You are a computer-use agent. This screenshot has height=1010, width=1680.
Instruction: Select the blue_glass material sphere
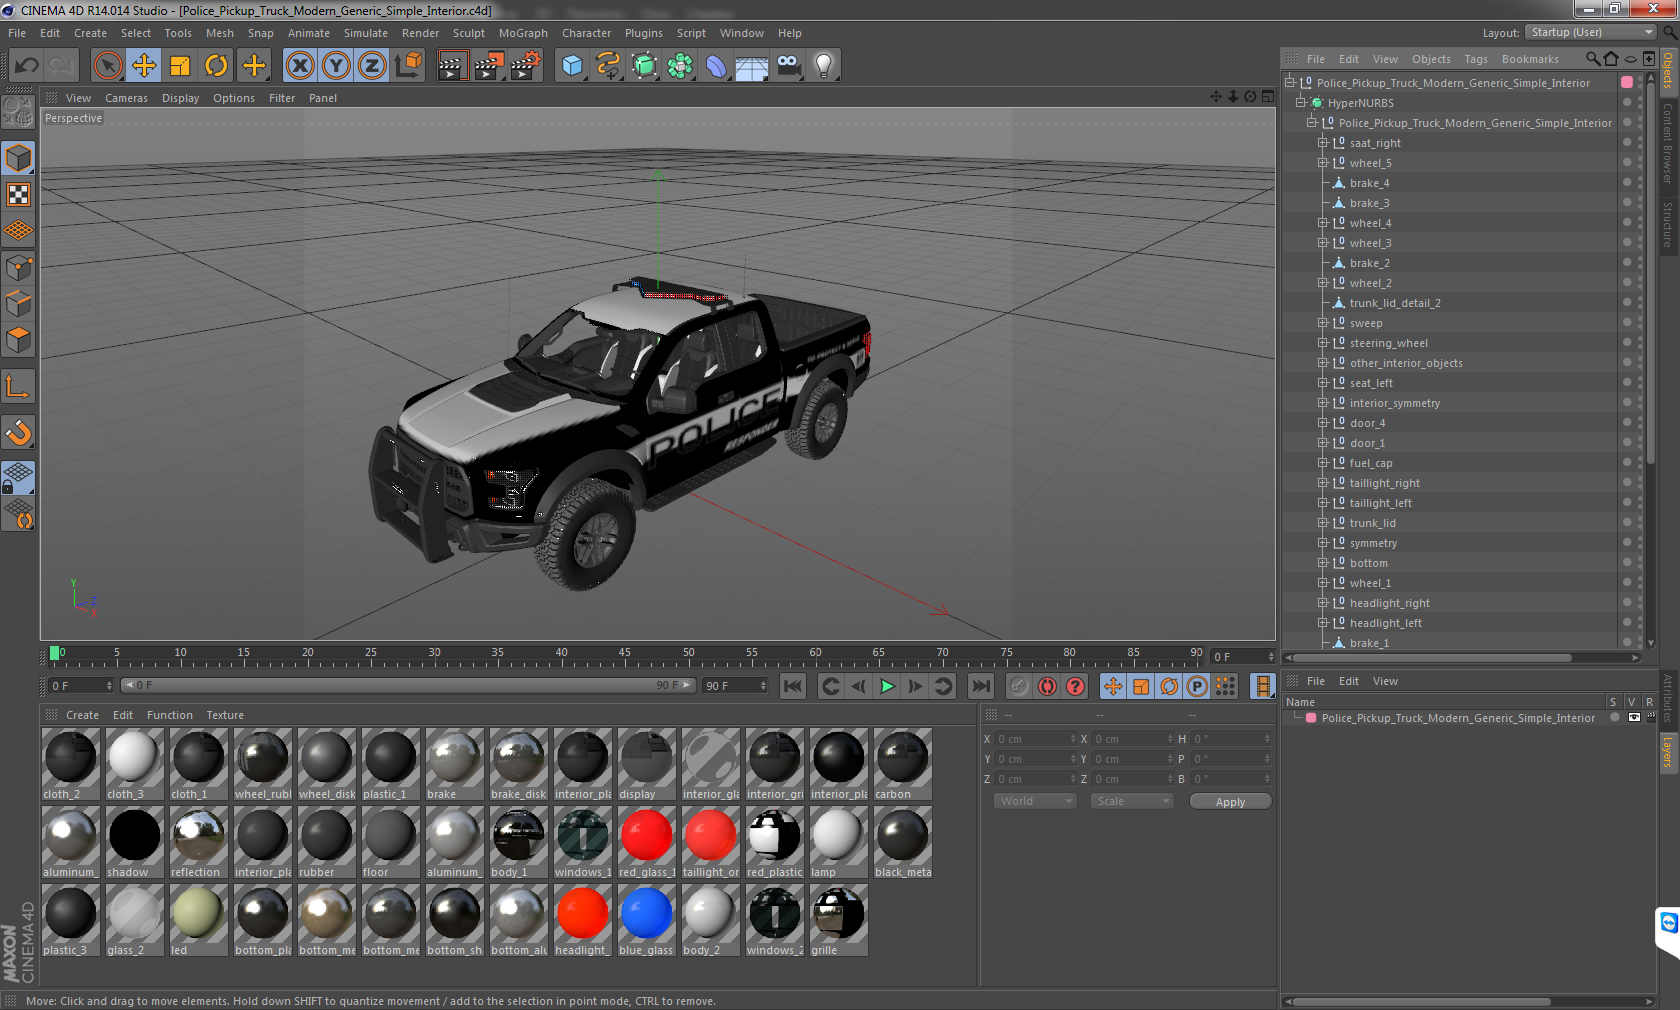click(x=646, y=914)
